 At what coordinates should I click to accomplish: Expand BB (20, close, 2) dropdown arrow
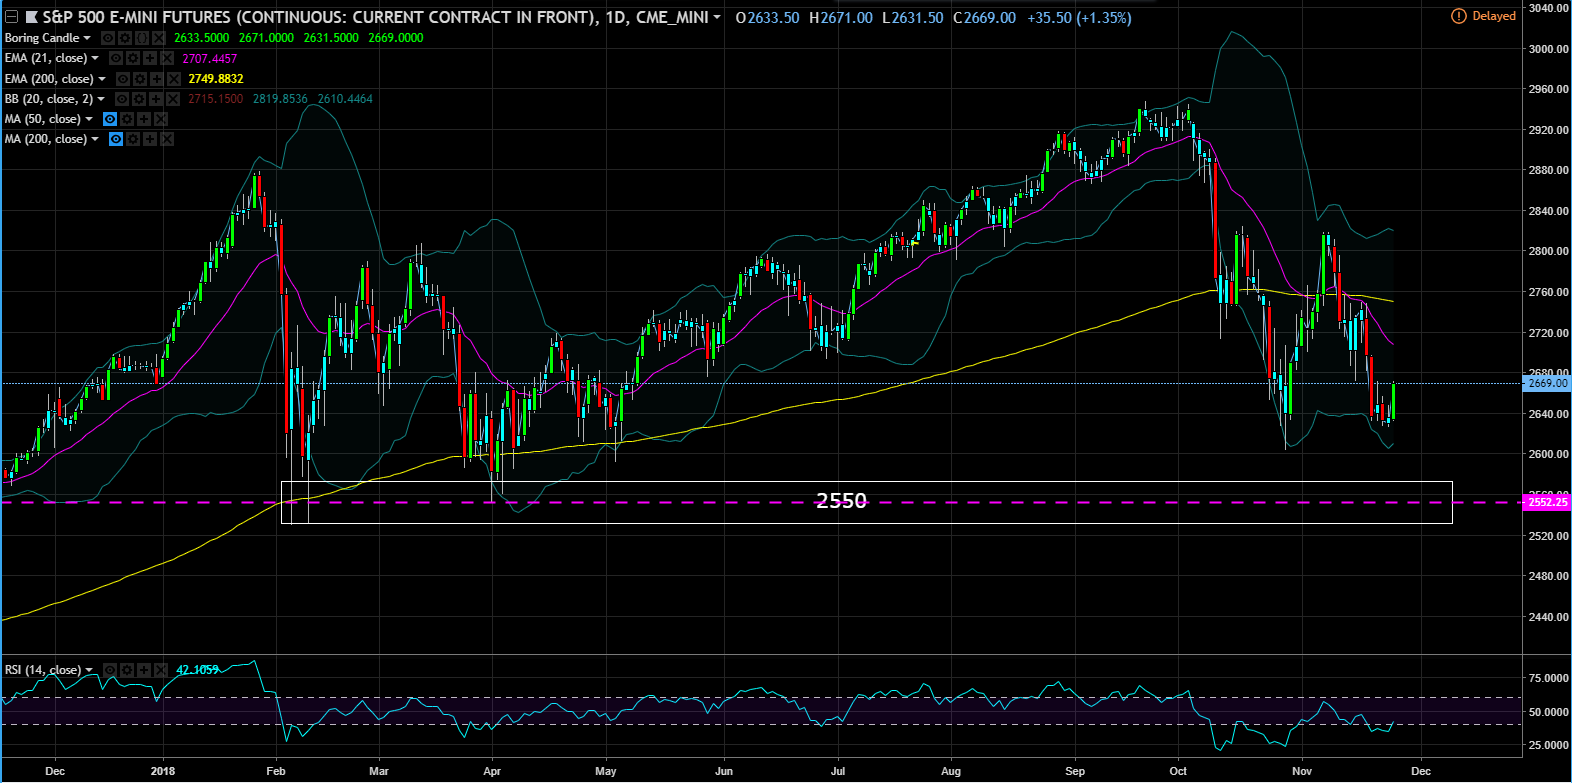click(101, 99)
